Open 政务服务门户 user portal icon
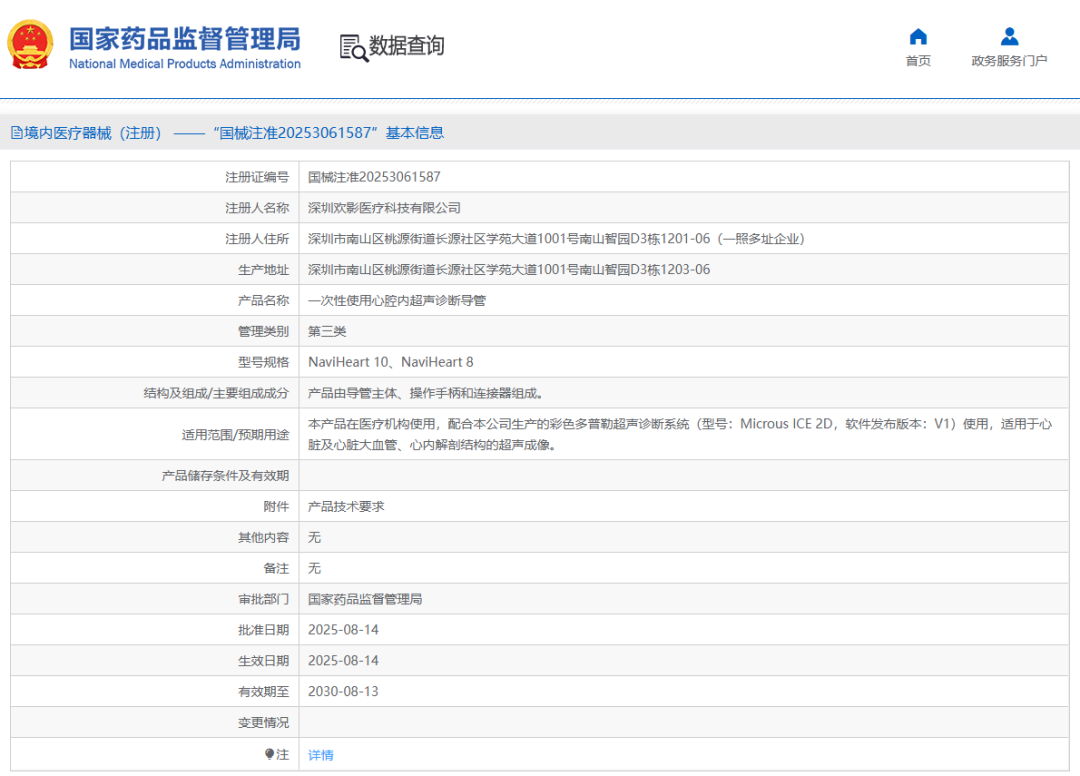 1010,36
